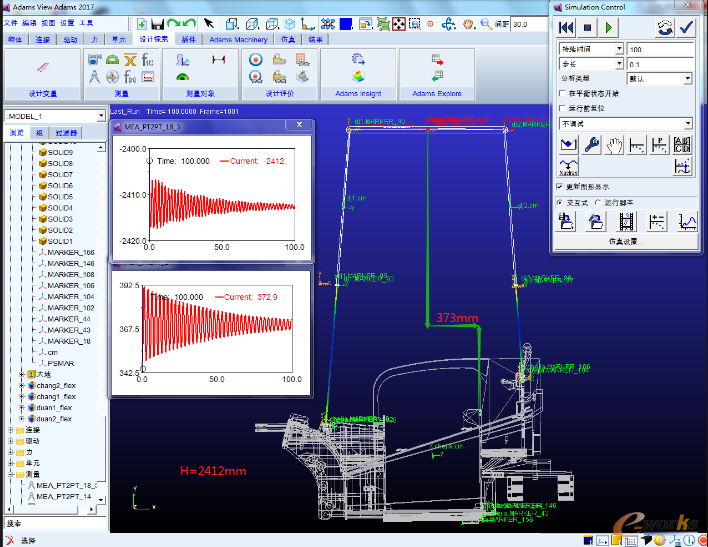Choose the hand pan tool in toolbar
708x547 pixels.
pos(468,24)
